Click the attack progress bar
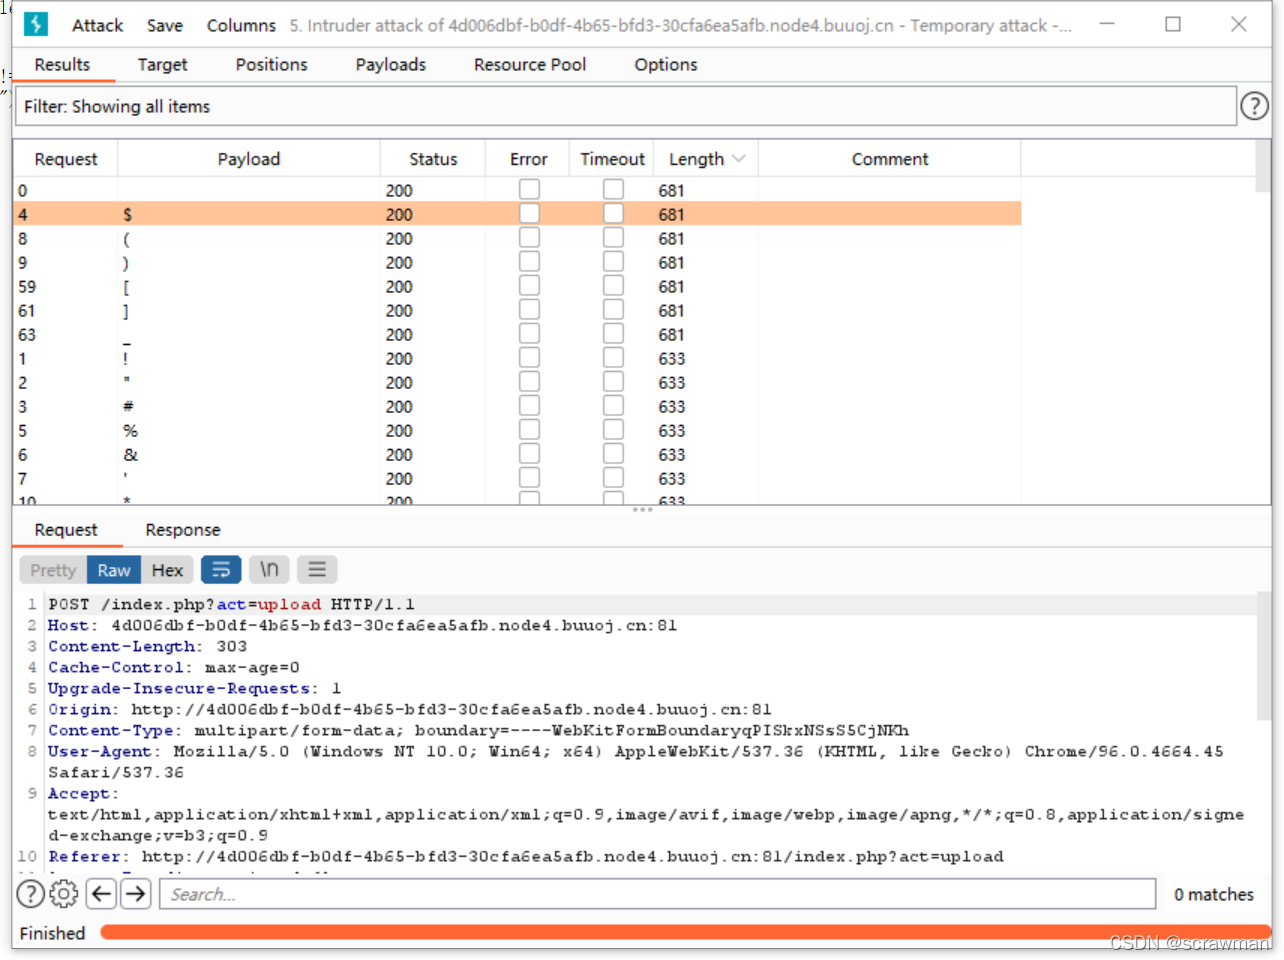Image resolution: width=1284 pixels, height=960 pixels. click(685, 933)
